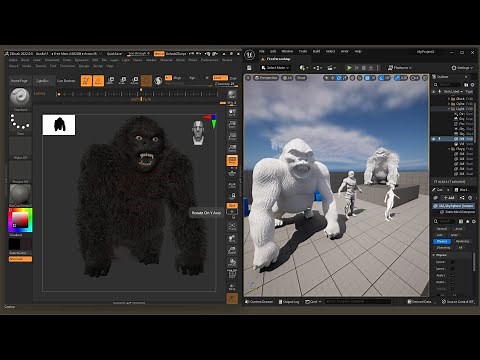The image size is (480, 360).
Task: Click the Unreal Engine logo icon
Action: 249,55
